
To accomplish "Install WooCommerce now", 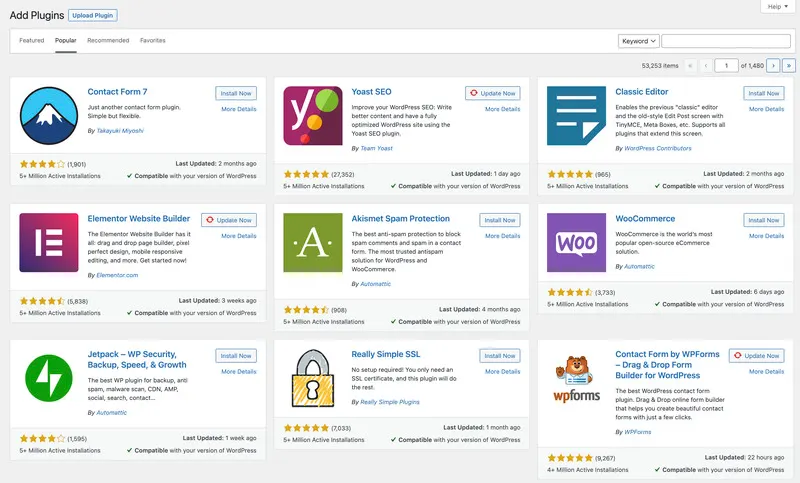I will click(x=764, y=220).
